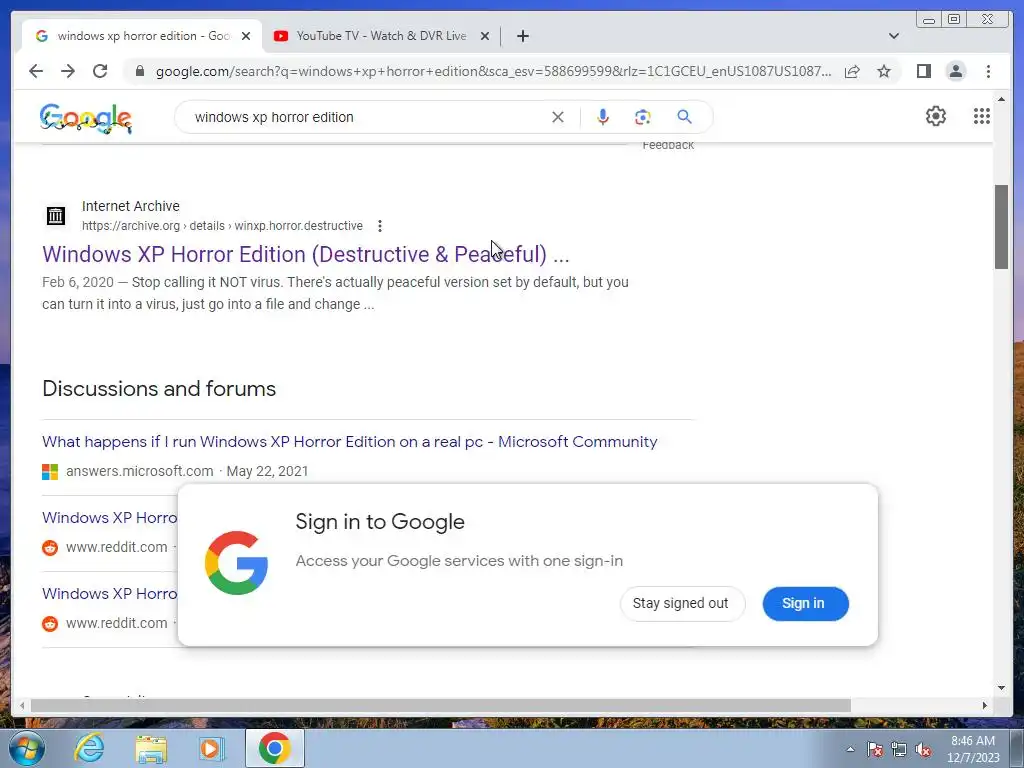Click the Google holiday logo
1024x768 pixels.
(86, 118)
